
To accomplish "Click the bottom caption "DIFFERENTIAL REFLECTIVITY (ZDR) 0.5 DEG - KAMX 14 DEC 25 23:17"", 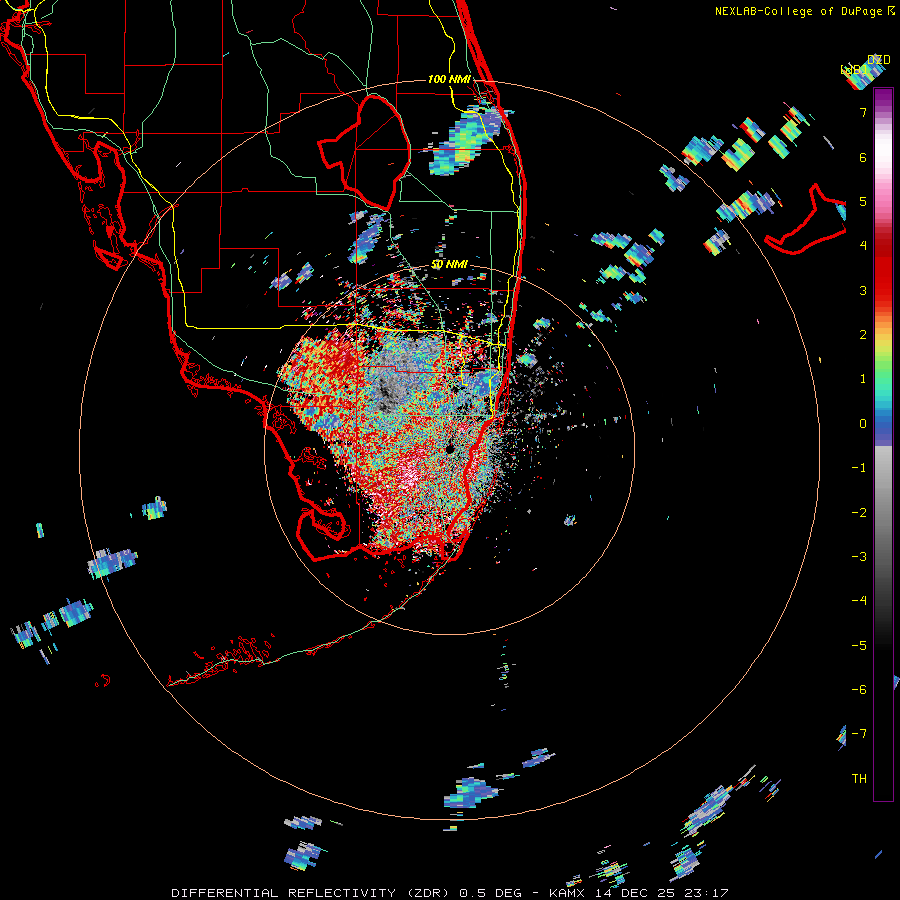I will (x=450, y=893).
